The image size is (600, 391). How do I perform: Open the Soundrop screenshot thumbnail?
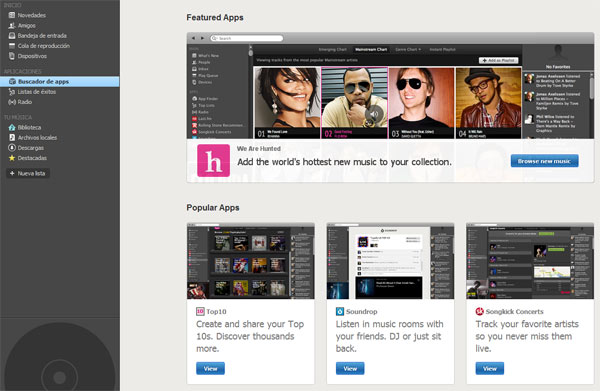tap(390, 261)
